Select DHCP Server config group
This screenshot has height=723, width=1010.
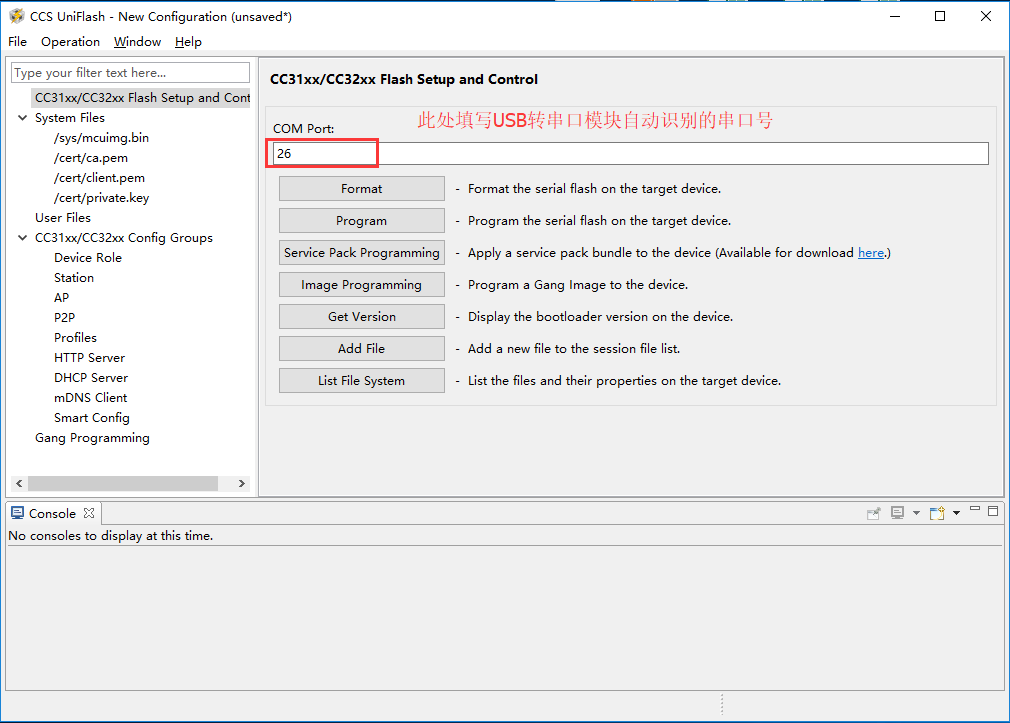click(91, 378)
